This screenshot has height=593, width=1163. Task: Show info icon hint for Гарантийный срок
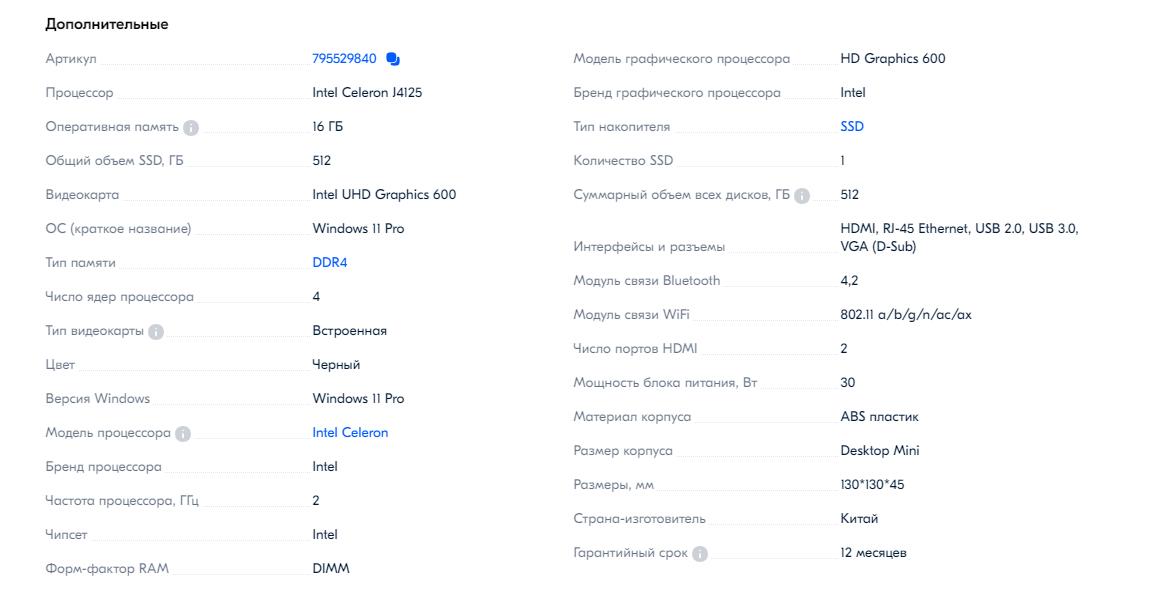[x=700, y=554]
